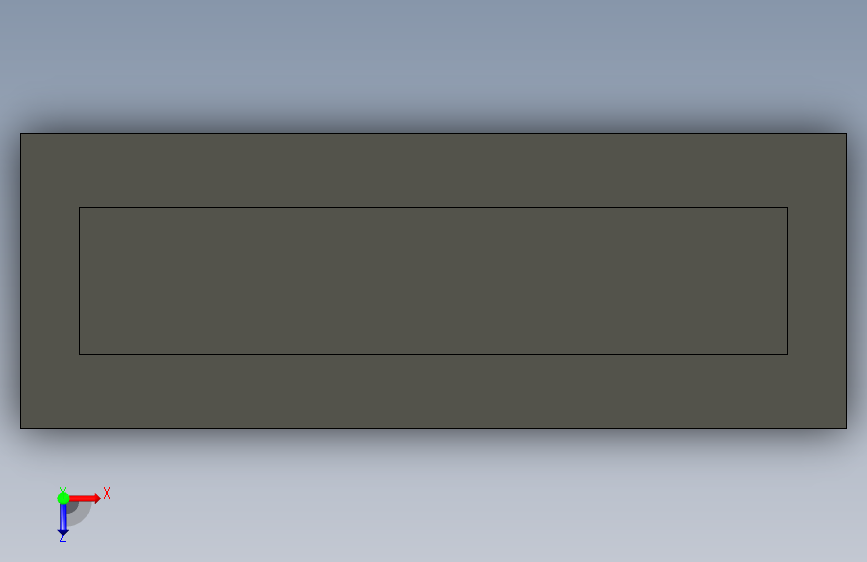Select the bottom-right vertex of outer rectangle

847,428
